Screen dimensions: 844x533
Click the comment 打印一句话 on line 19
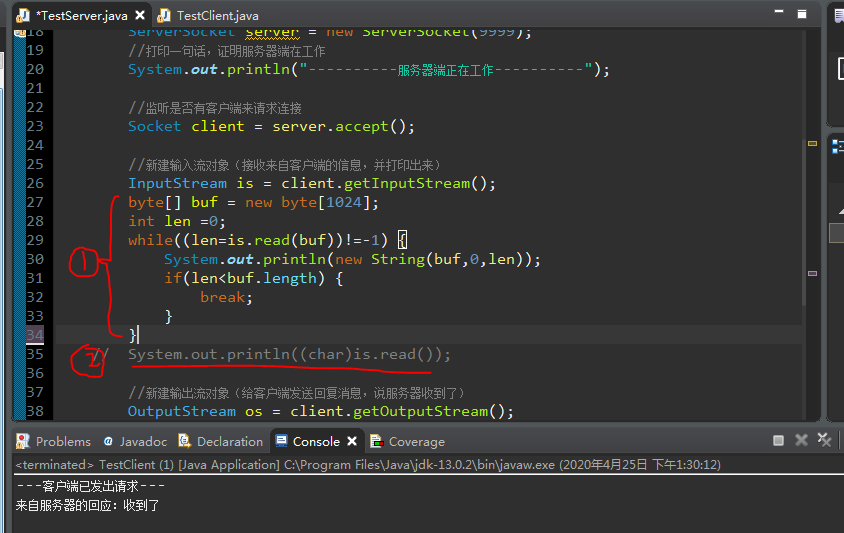click(227, 51)
